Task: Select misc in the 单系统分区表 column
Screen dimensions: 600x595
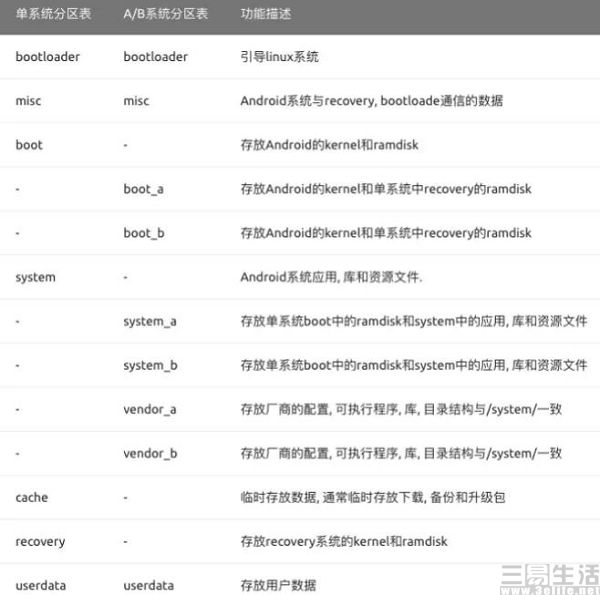Action: (x=28, y=101)
